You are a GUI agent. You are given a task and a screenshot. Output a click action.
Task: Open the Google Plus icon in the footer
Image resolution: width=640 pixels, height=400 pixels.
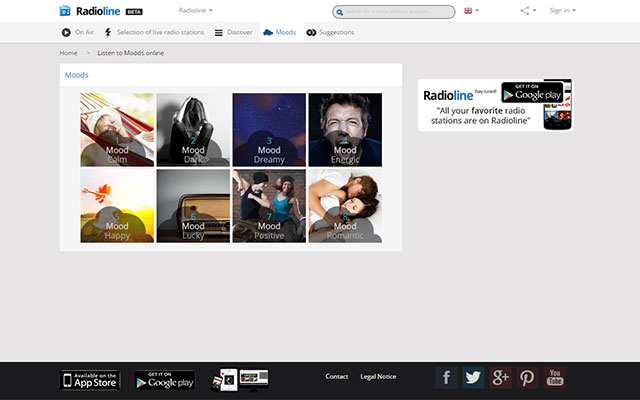500,377
